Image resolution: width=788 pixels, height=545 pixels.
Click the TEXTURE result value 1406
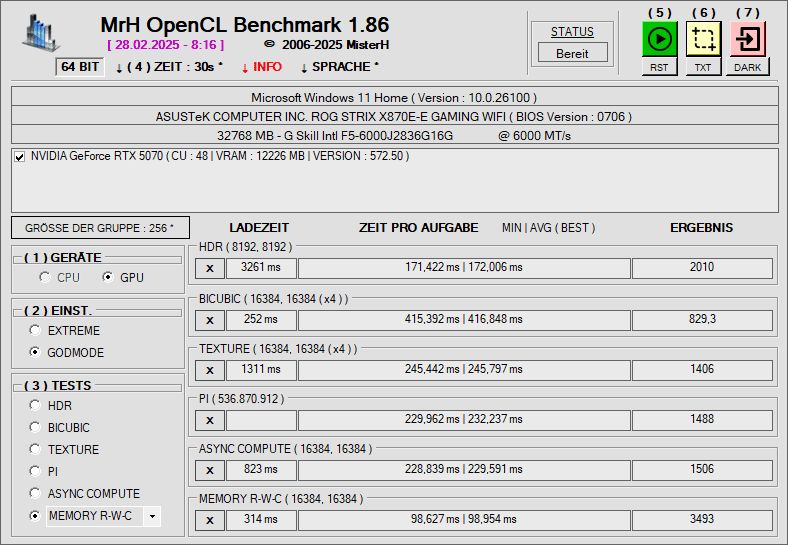(702, 370)
